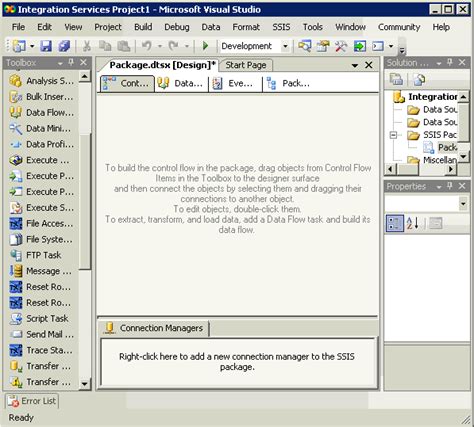Select Integration project node in Solution Explorer
Viewport: 474px width, 427px height.
click(x=425, y=97)
